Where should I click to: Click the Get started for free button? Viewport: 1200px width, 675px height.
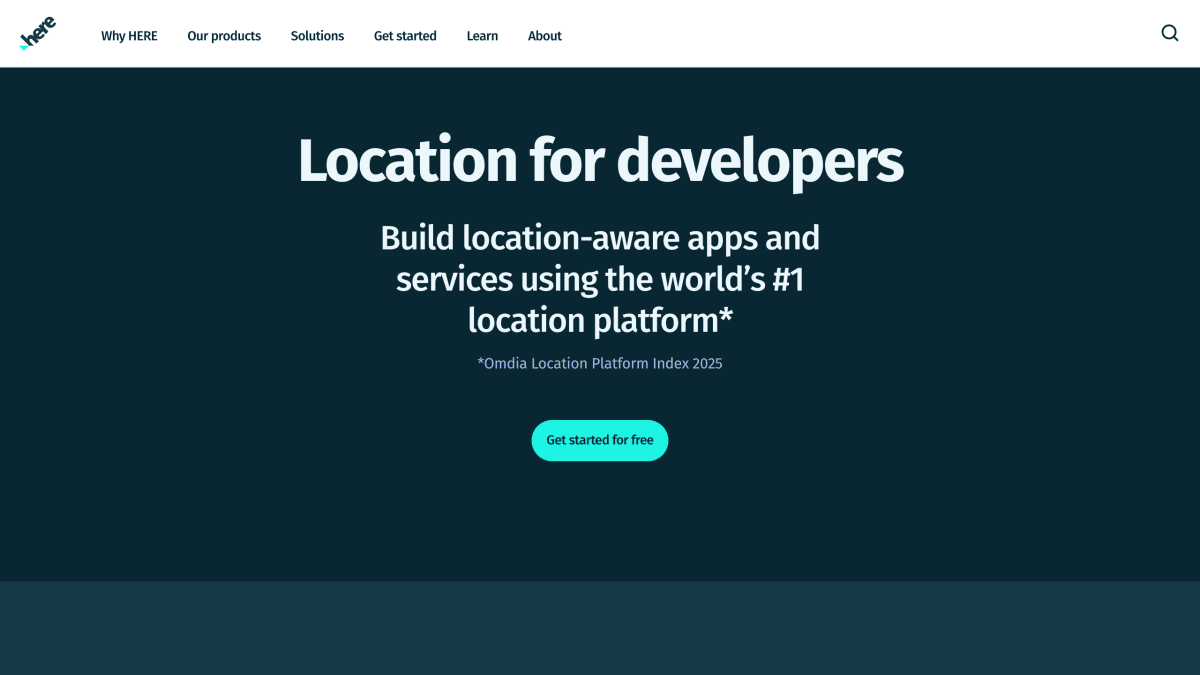600,440
